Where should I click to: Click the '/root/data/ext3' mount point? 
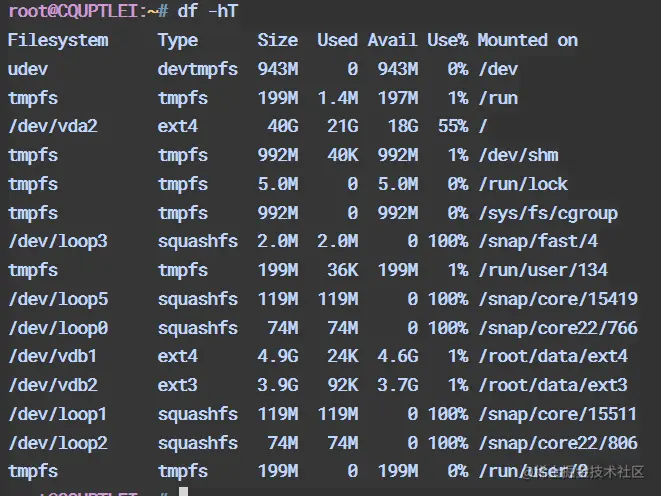tap(553, 385)
